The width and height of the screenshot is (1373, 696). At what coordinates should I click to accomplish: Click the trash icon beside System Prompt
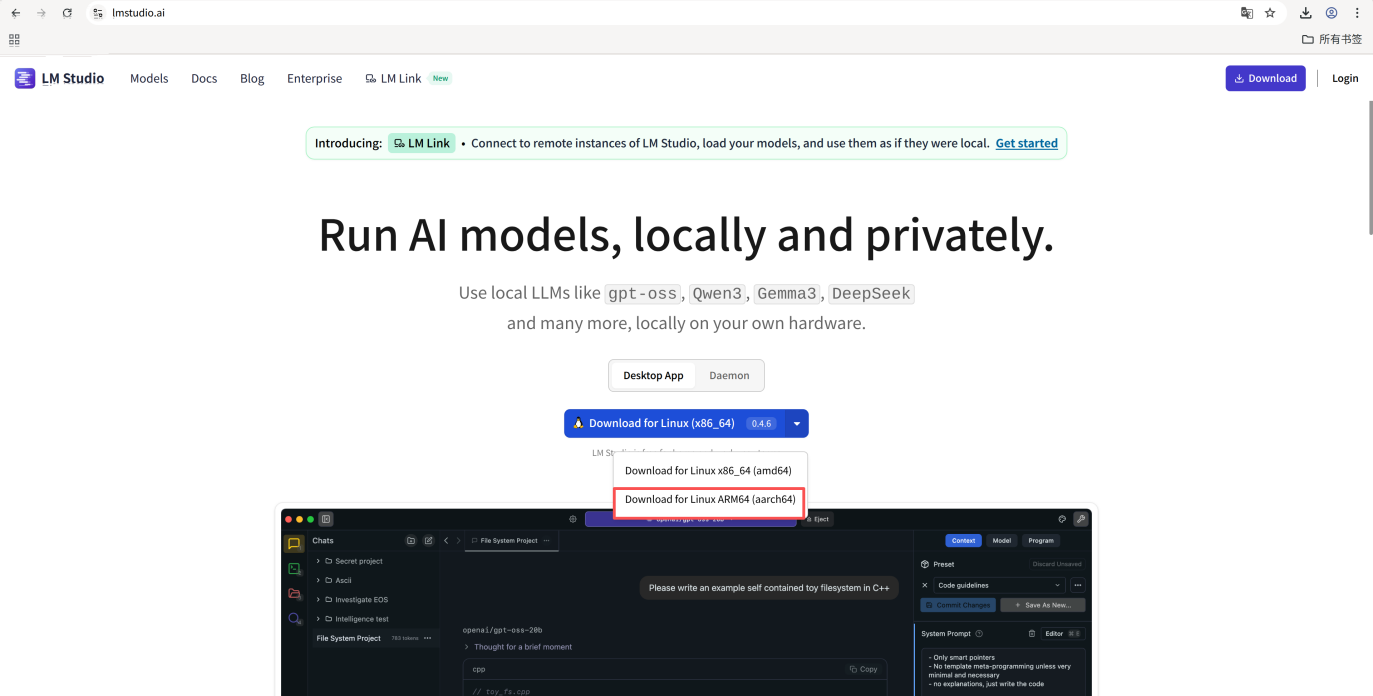1032,633
